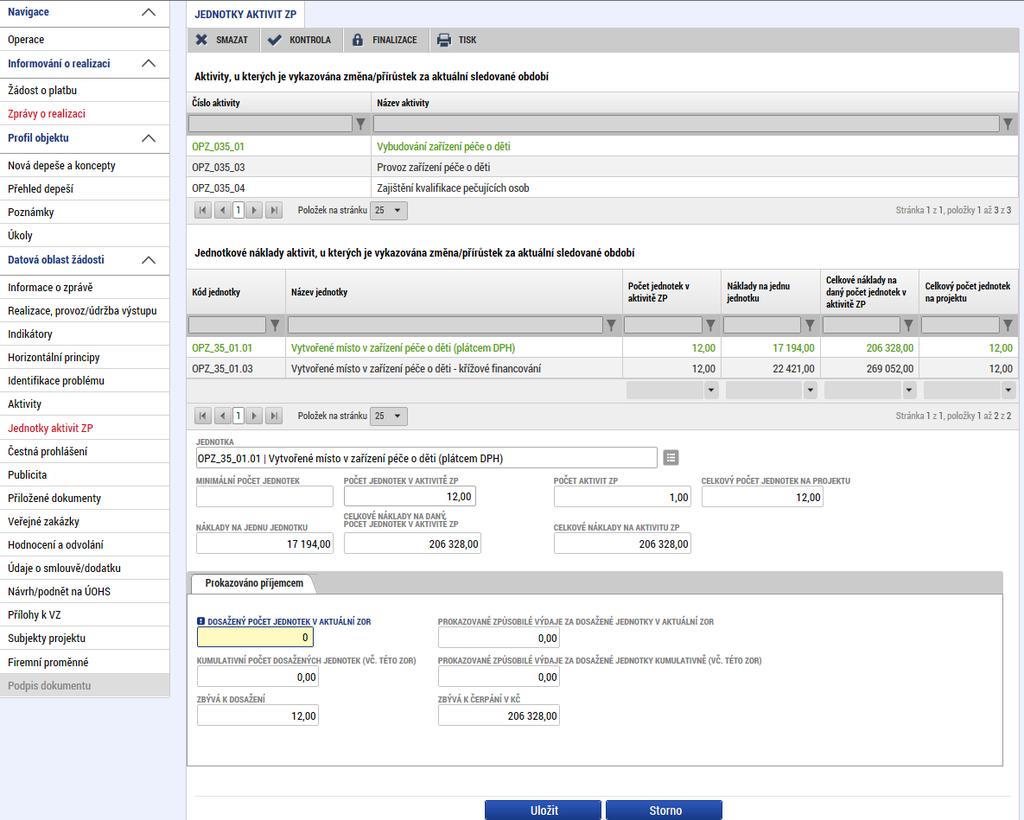Open Přehled depeší menu item
This screenshot has width=1024, height=820.
point(84,189)
